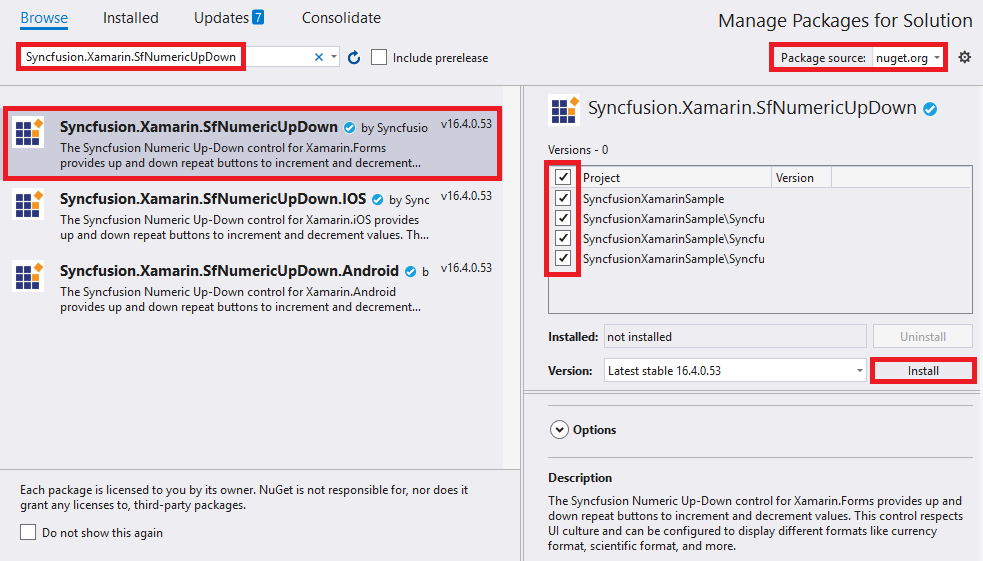This screenshot has height=561, width=983.
Task: Click Syncfusion.Xamarin.SfNumericUpDown package icon in list
Action: tap(28, 132)
